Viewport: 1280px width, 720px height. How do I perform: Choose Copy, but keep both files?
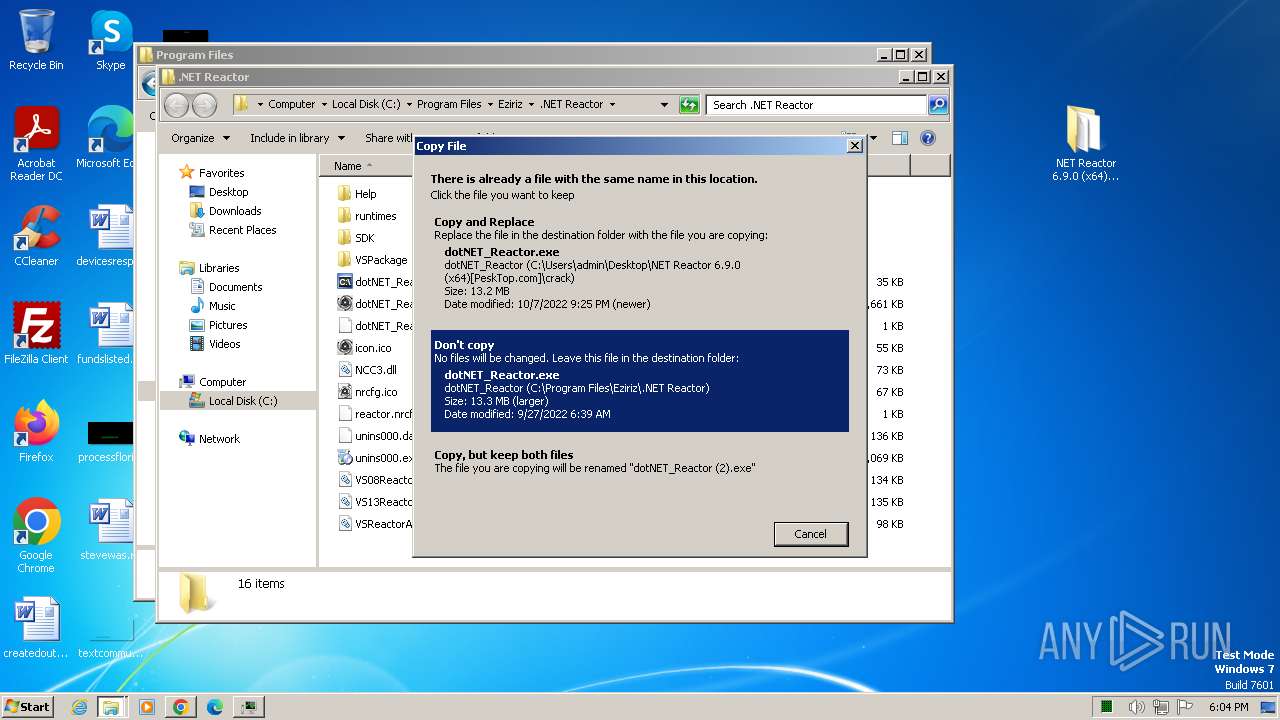[x=639, y=461]
